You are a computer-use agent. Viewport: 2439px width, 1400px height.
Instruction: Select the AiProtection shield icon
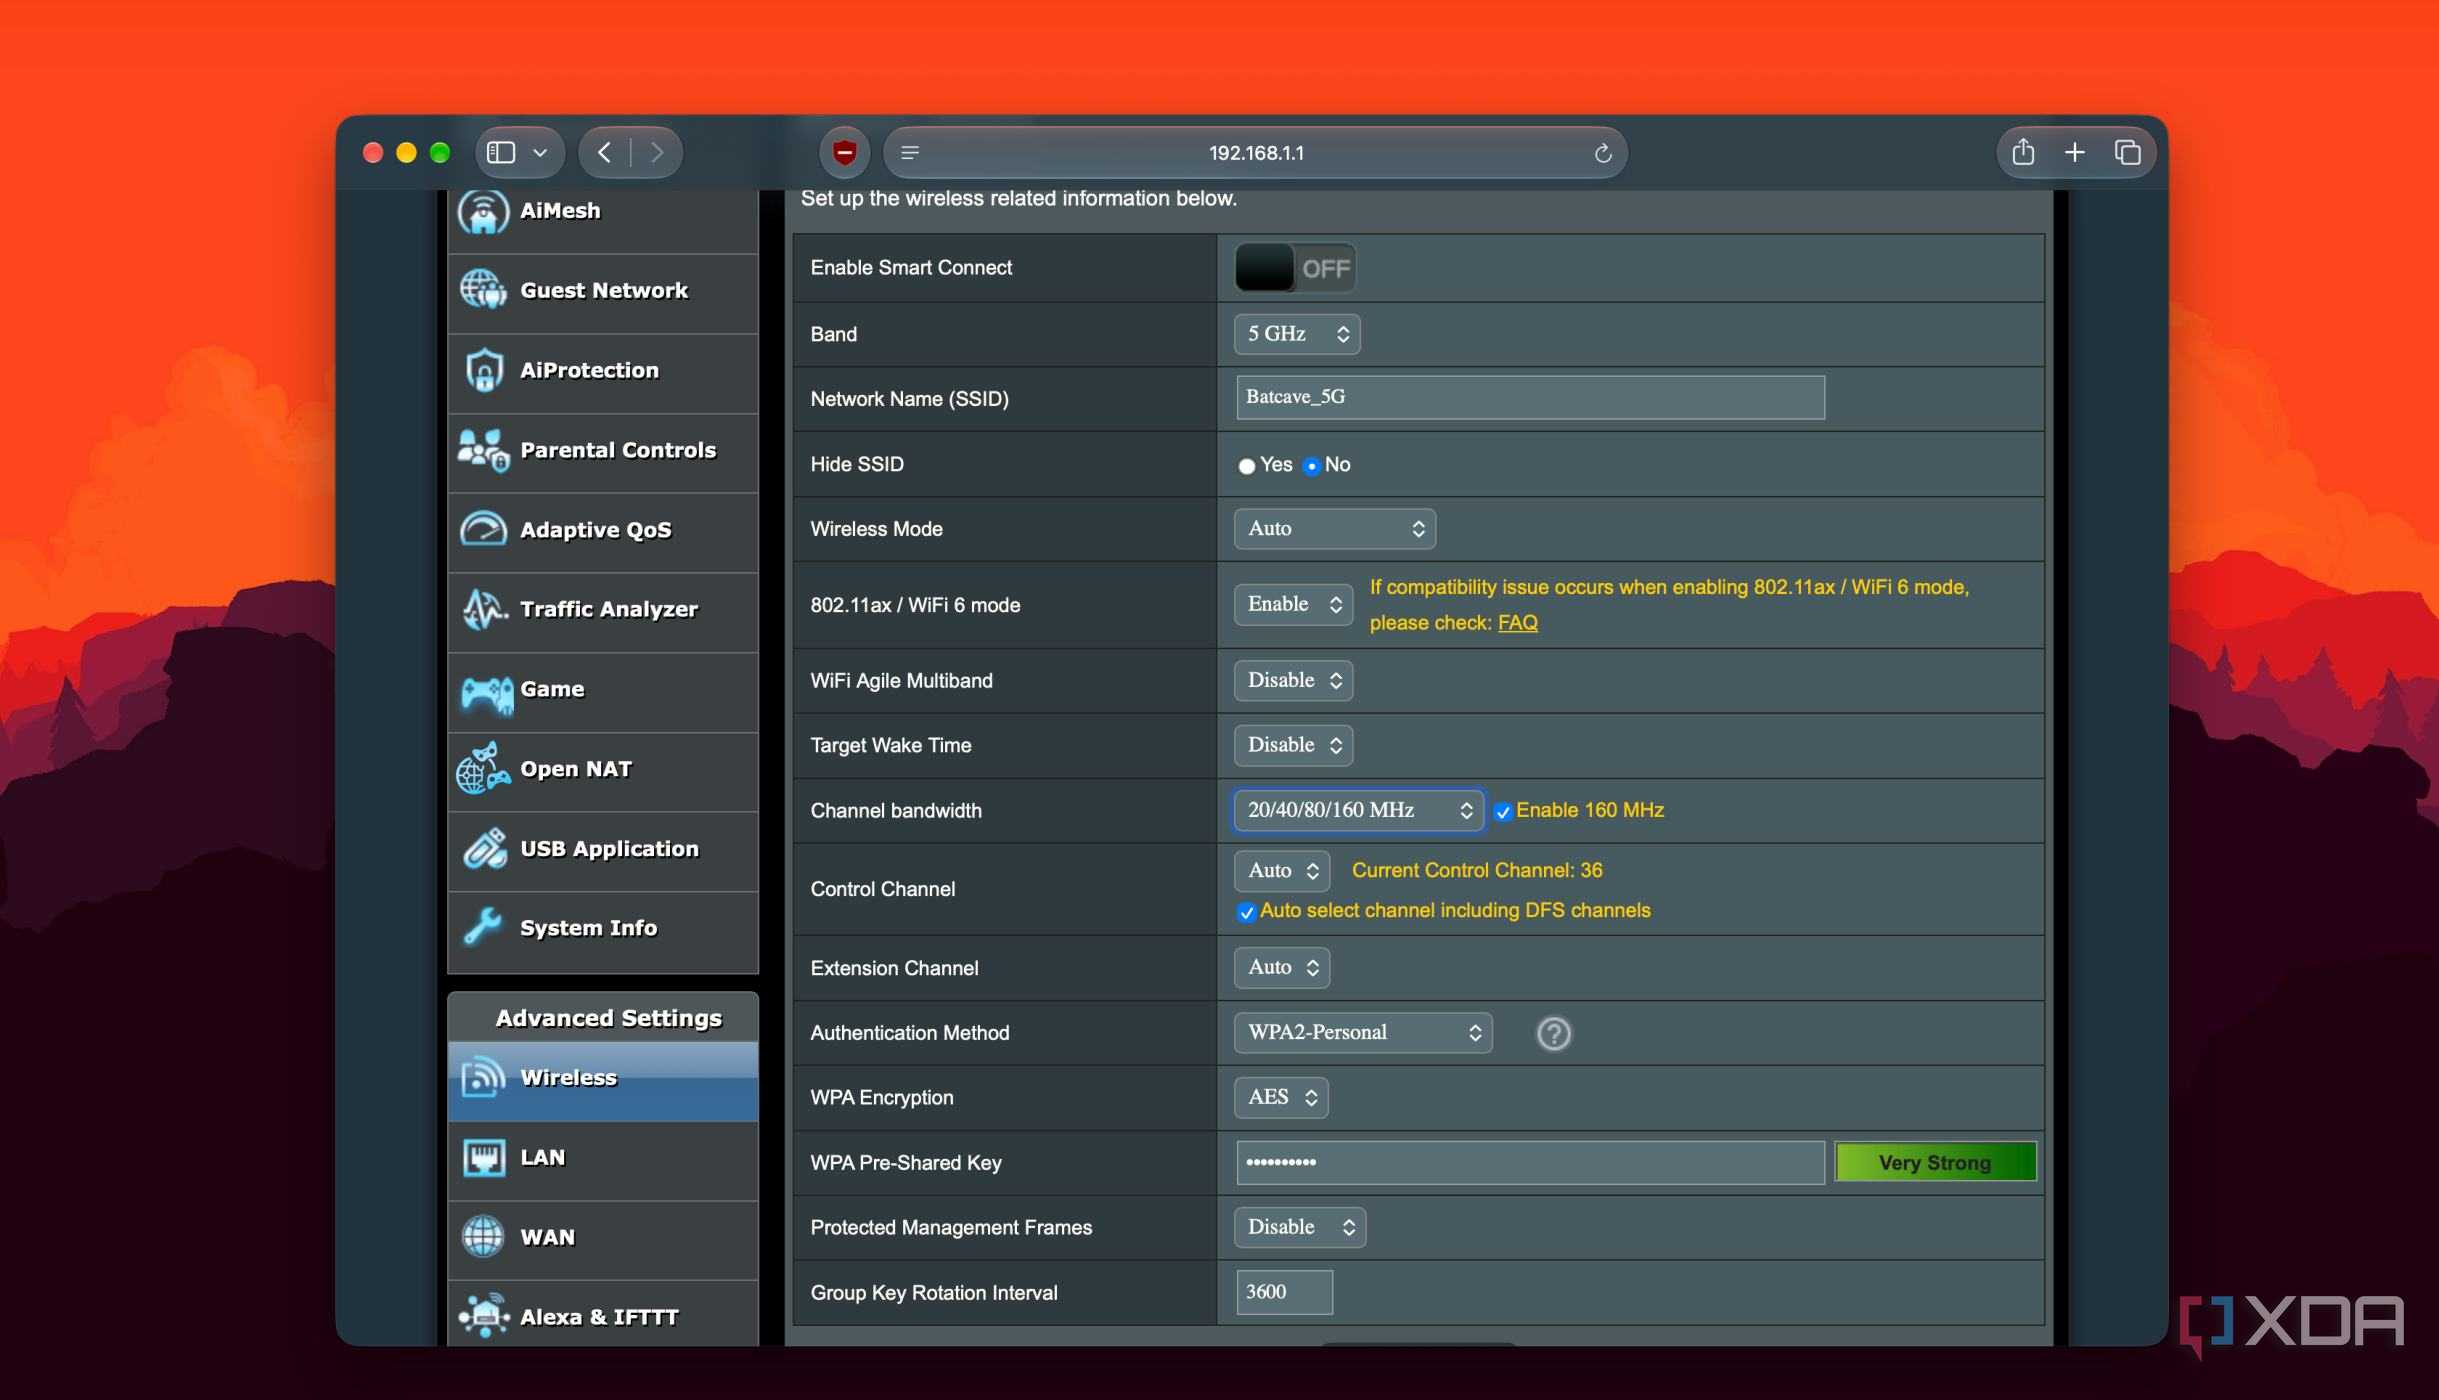484,370
